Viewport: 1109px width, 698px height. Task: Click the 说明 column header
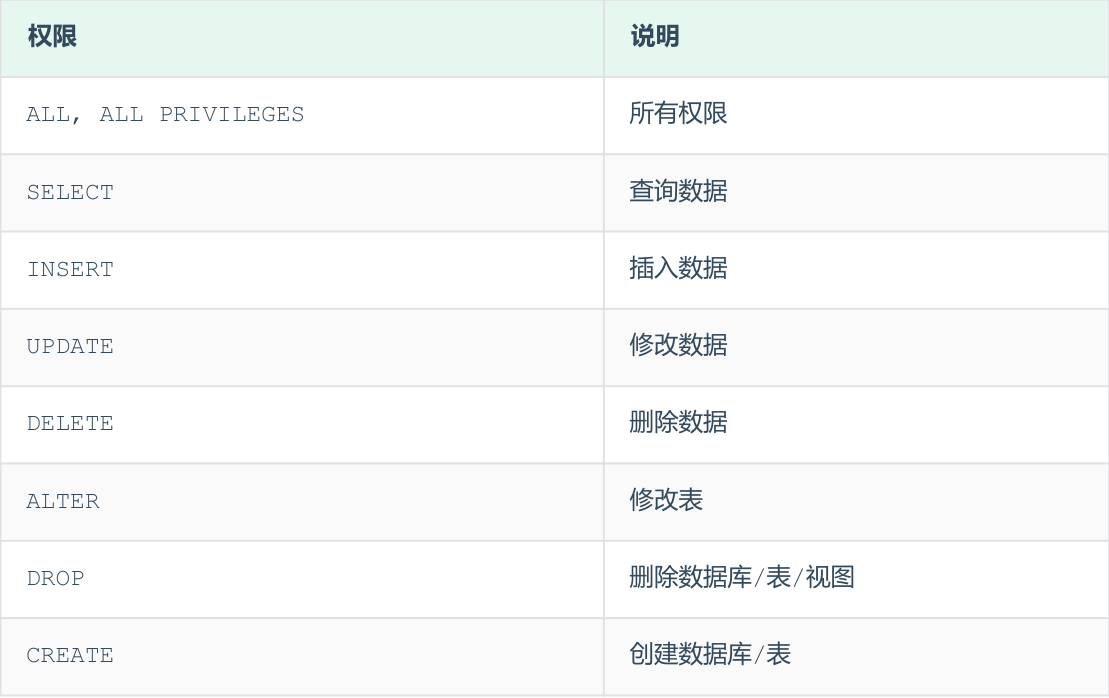(655, 37)
